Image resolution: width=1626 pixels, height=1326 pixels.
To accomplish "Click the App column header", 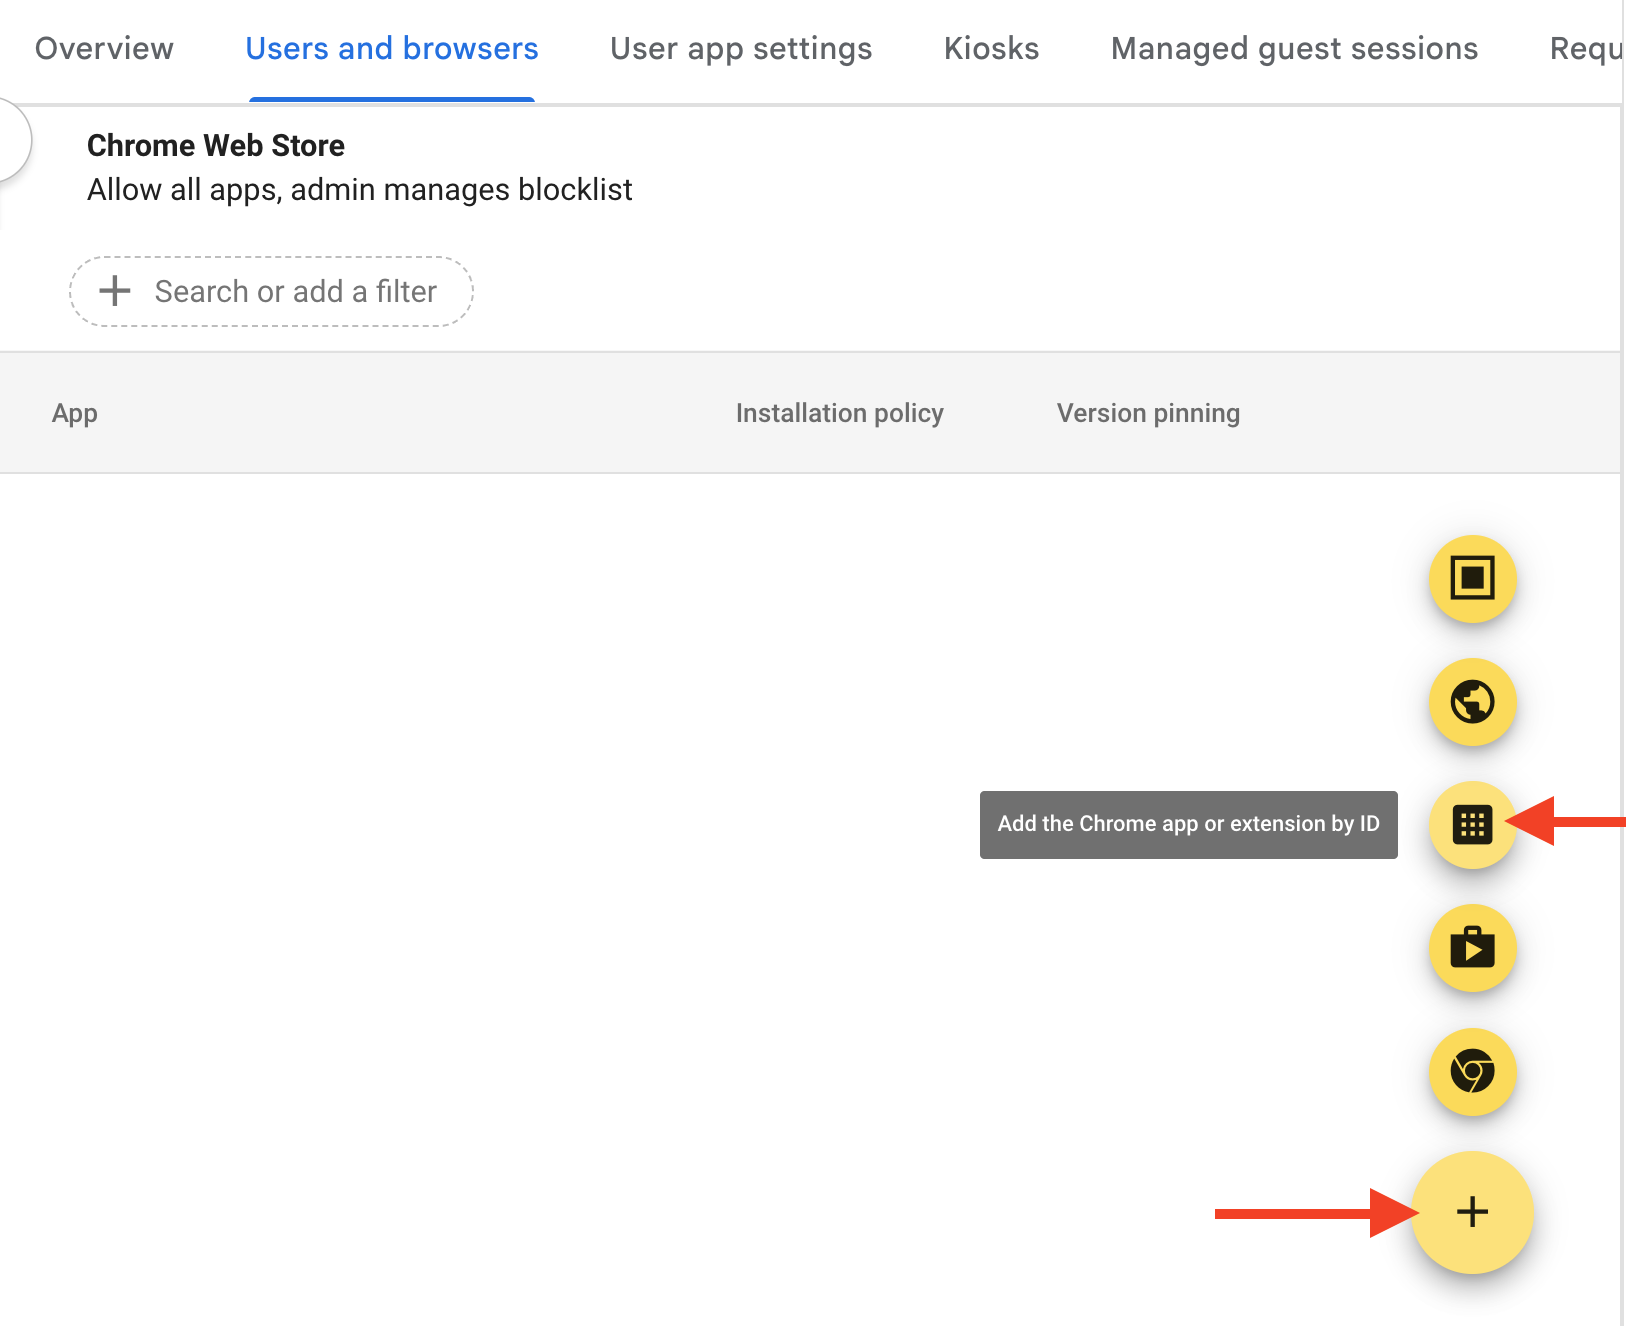I will click(75, 413).
